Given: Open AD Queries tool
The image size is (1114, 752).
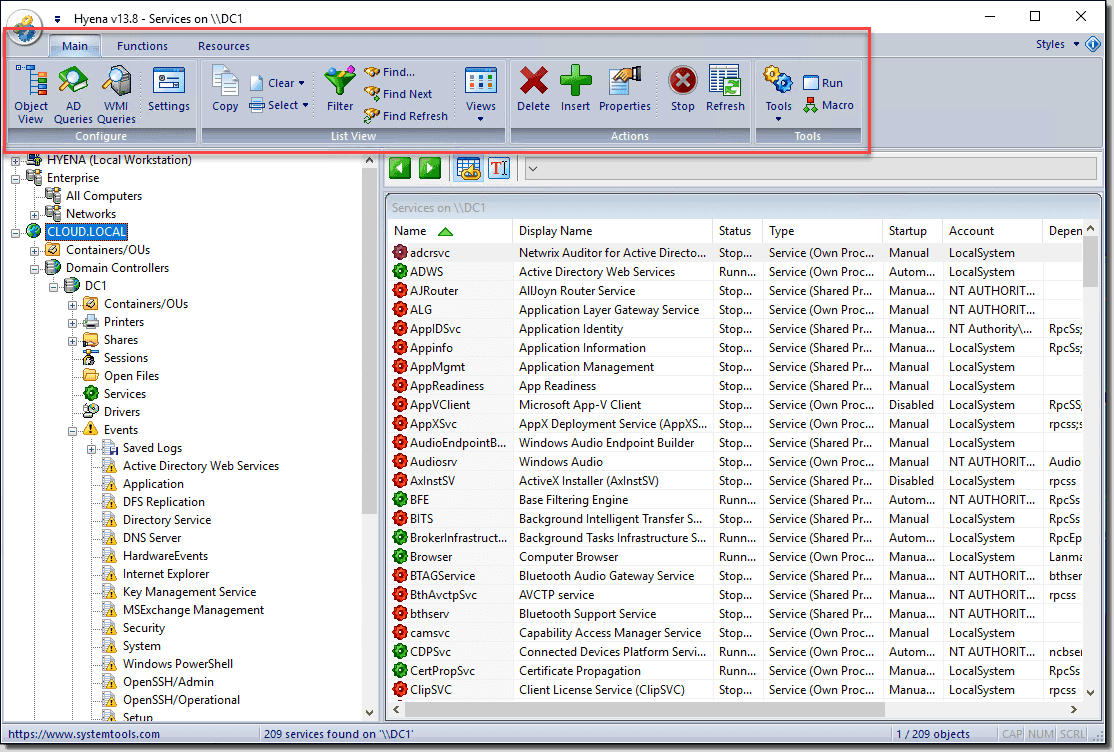Looking at the screenshot, I should (73, 95).
